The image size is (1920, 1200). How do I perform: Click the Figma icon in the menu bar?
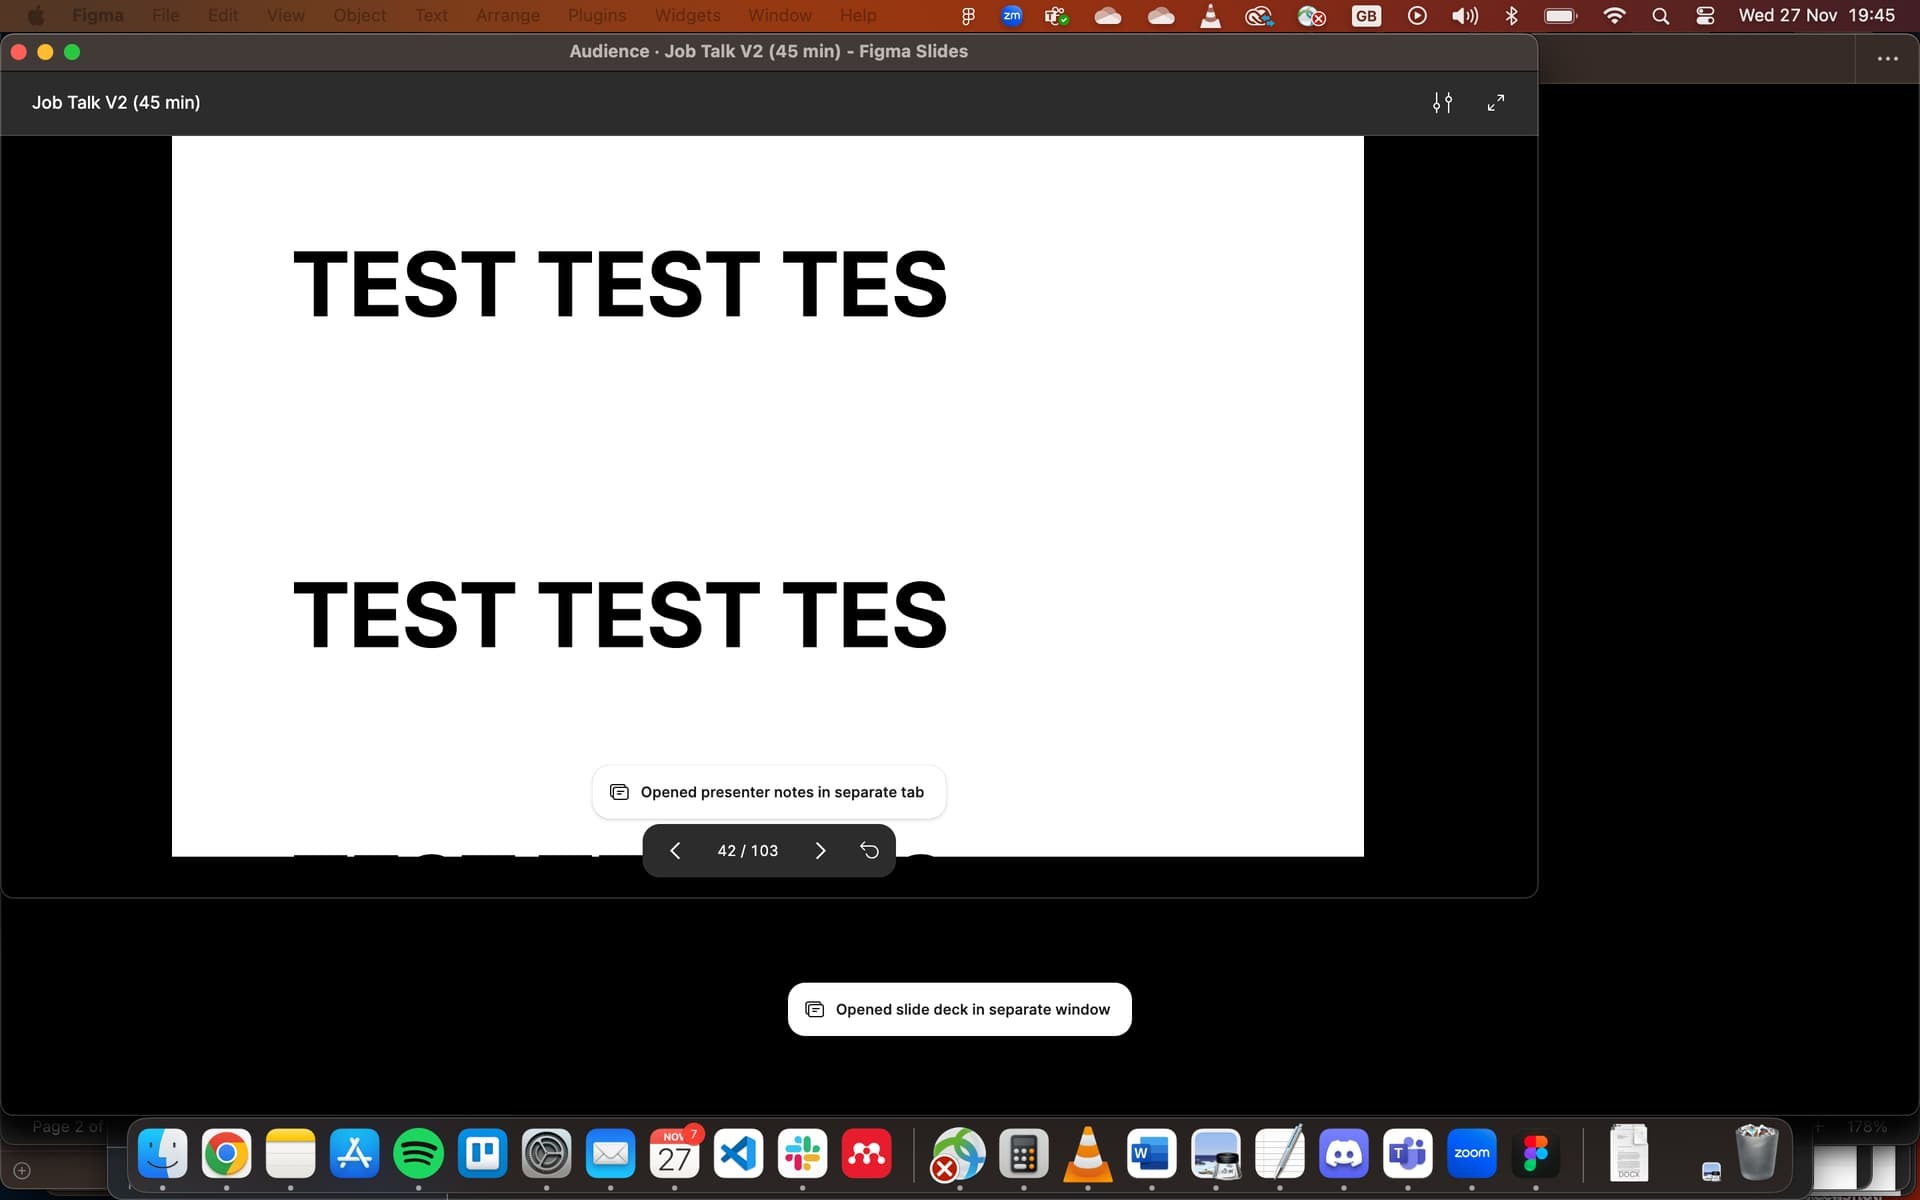[x=967, y=16]
